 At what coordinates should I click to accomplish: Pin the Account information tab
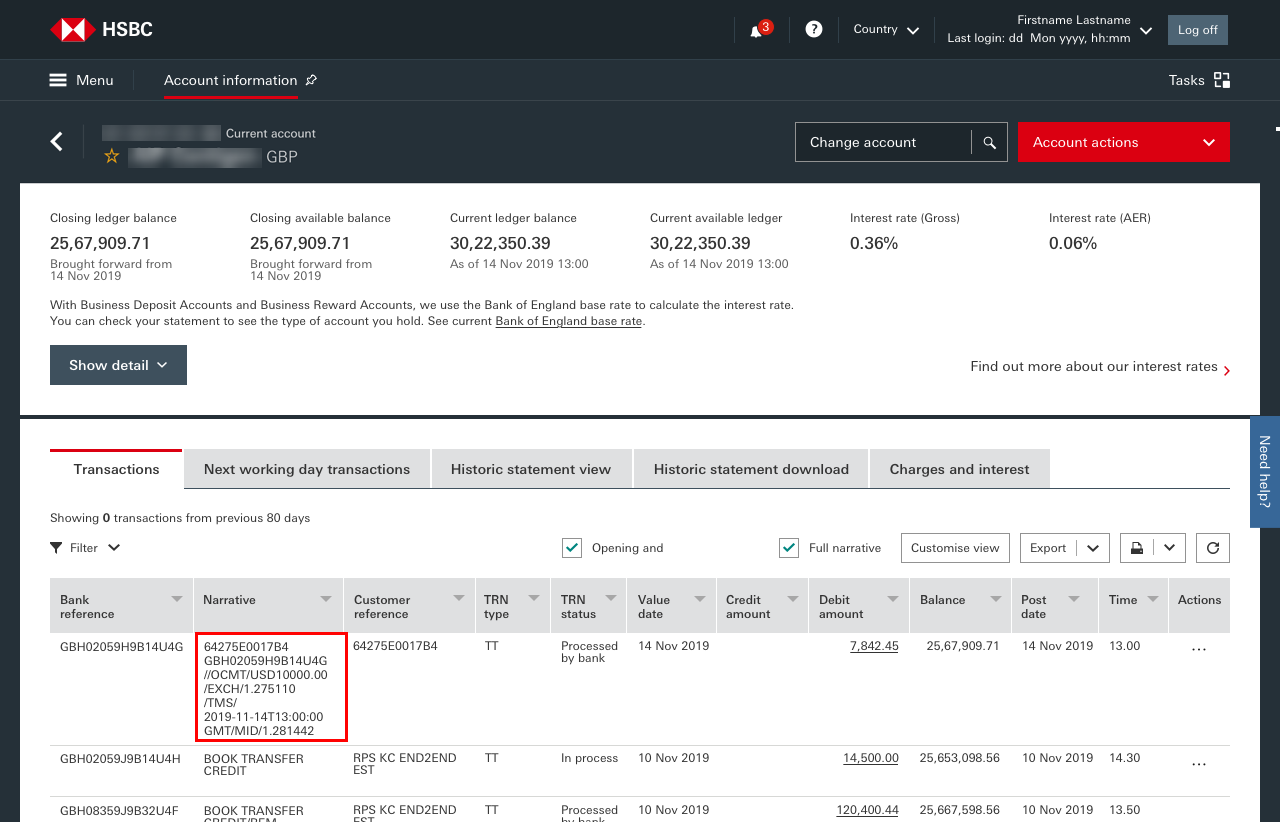pos(311,80)
